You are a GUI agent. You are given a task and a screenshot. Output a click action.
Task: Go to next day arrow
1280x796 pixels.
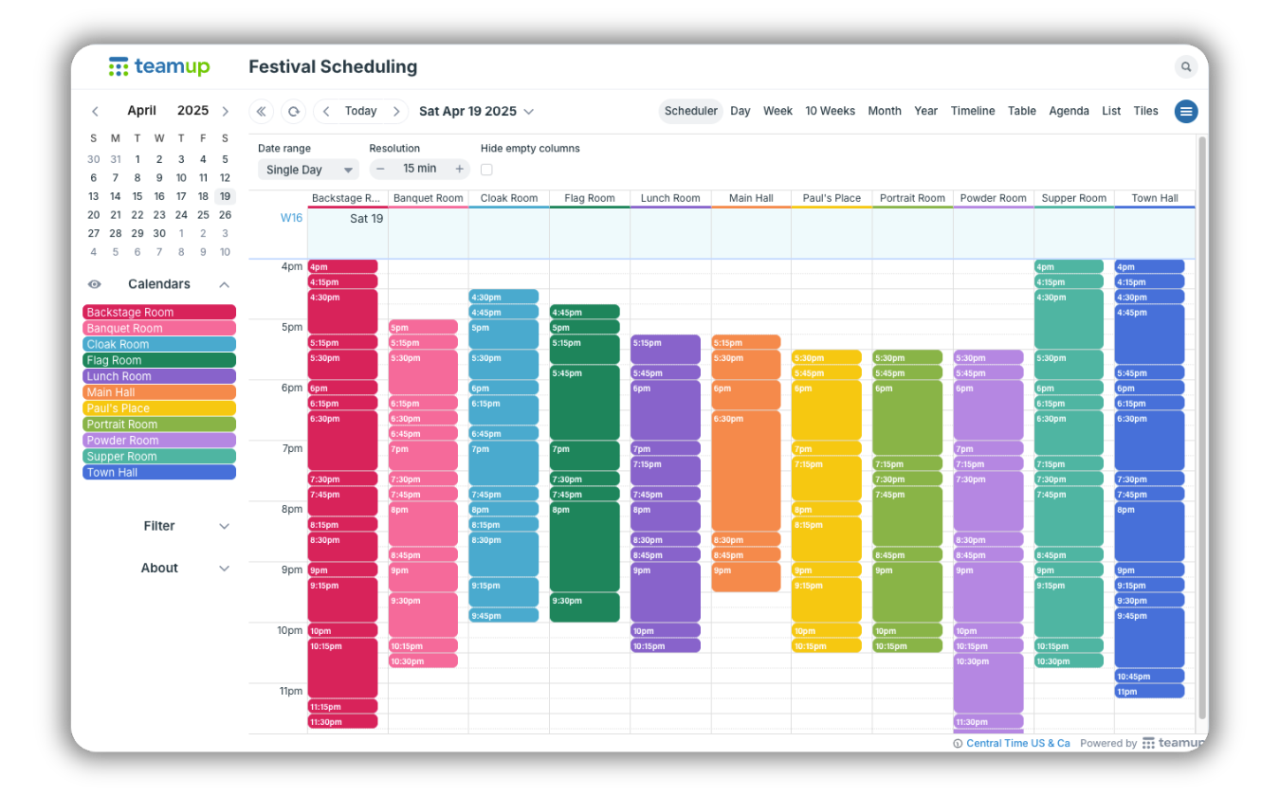tap(397, 111)
